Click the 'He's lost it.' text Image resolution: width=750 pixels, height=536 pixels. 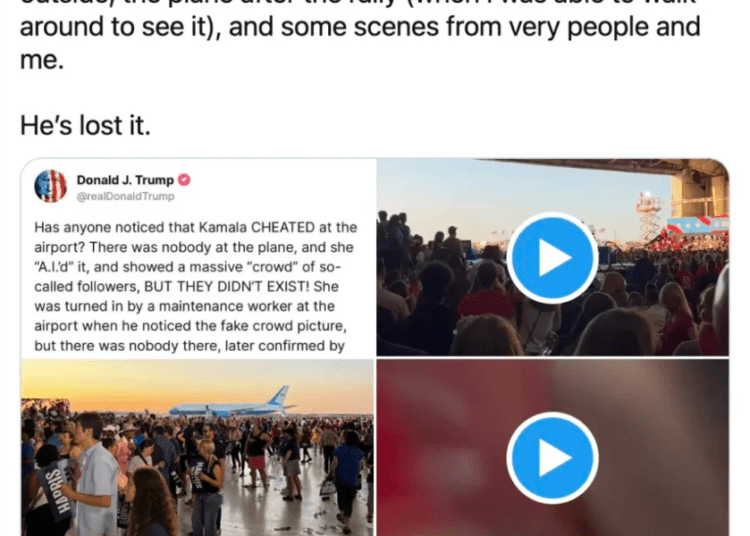pos(85,126)
